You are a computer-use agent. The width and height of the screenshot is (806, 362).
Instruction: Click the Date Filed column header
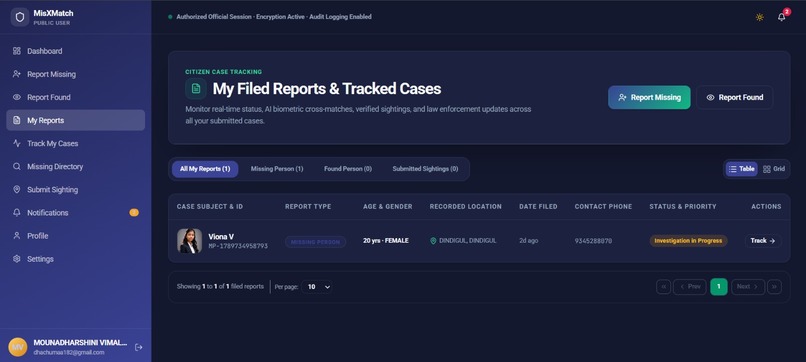[538, 206]
